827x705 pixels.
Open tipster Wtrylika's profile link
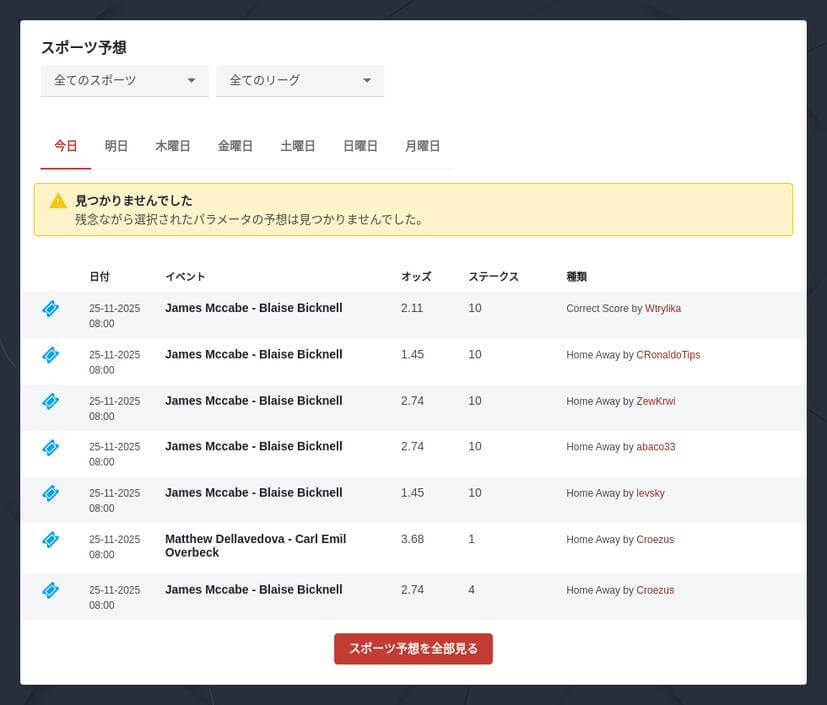[x=662, y=309]
